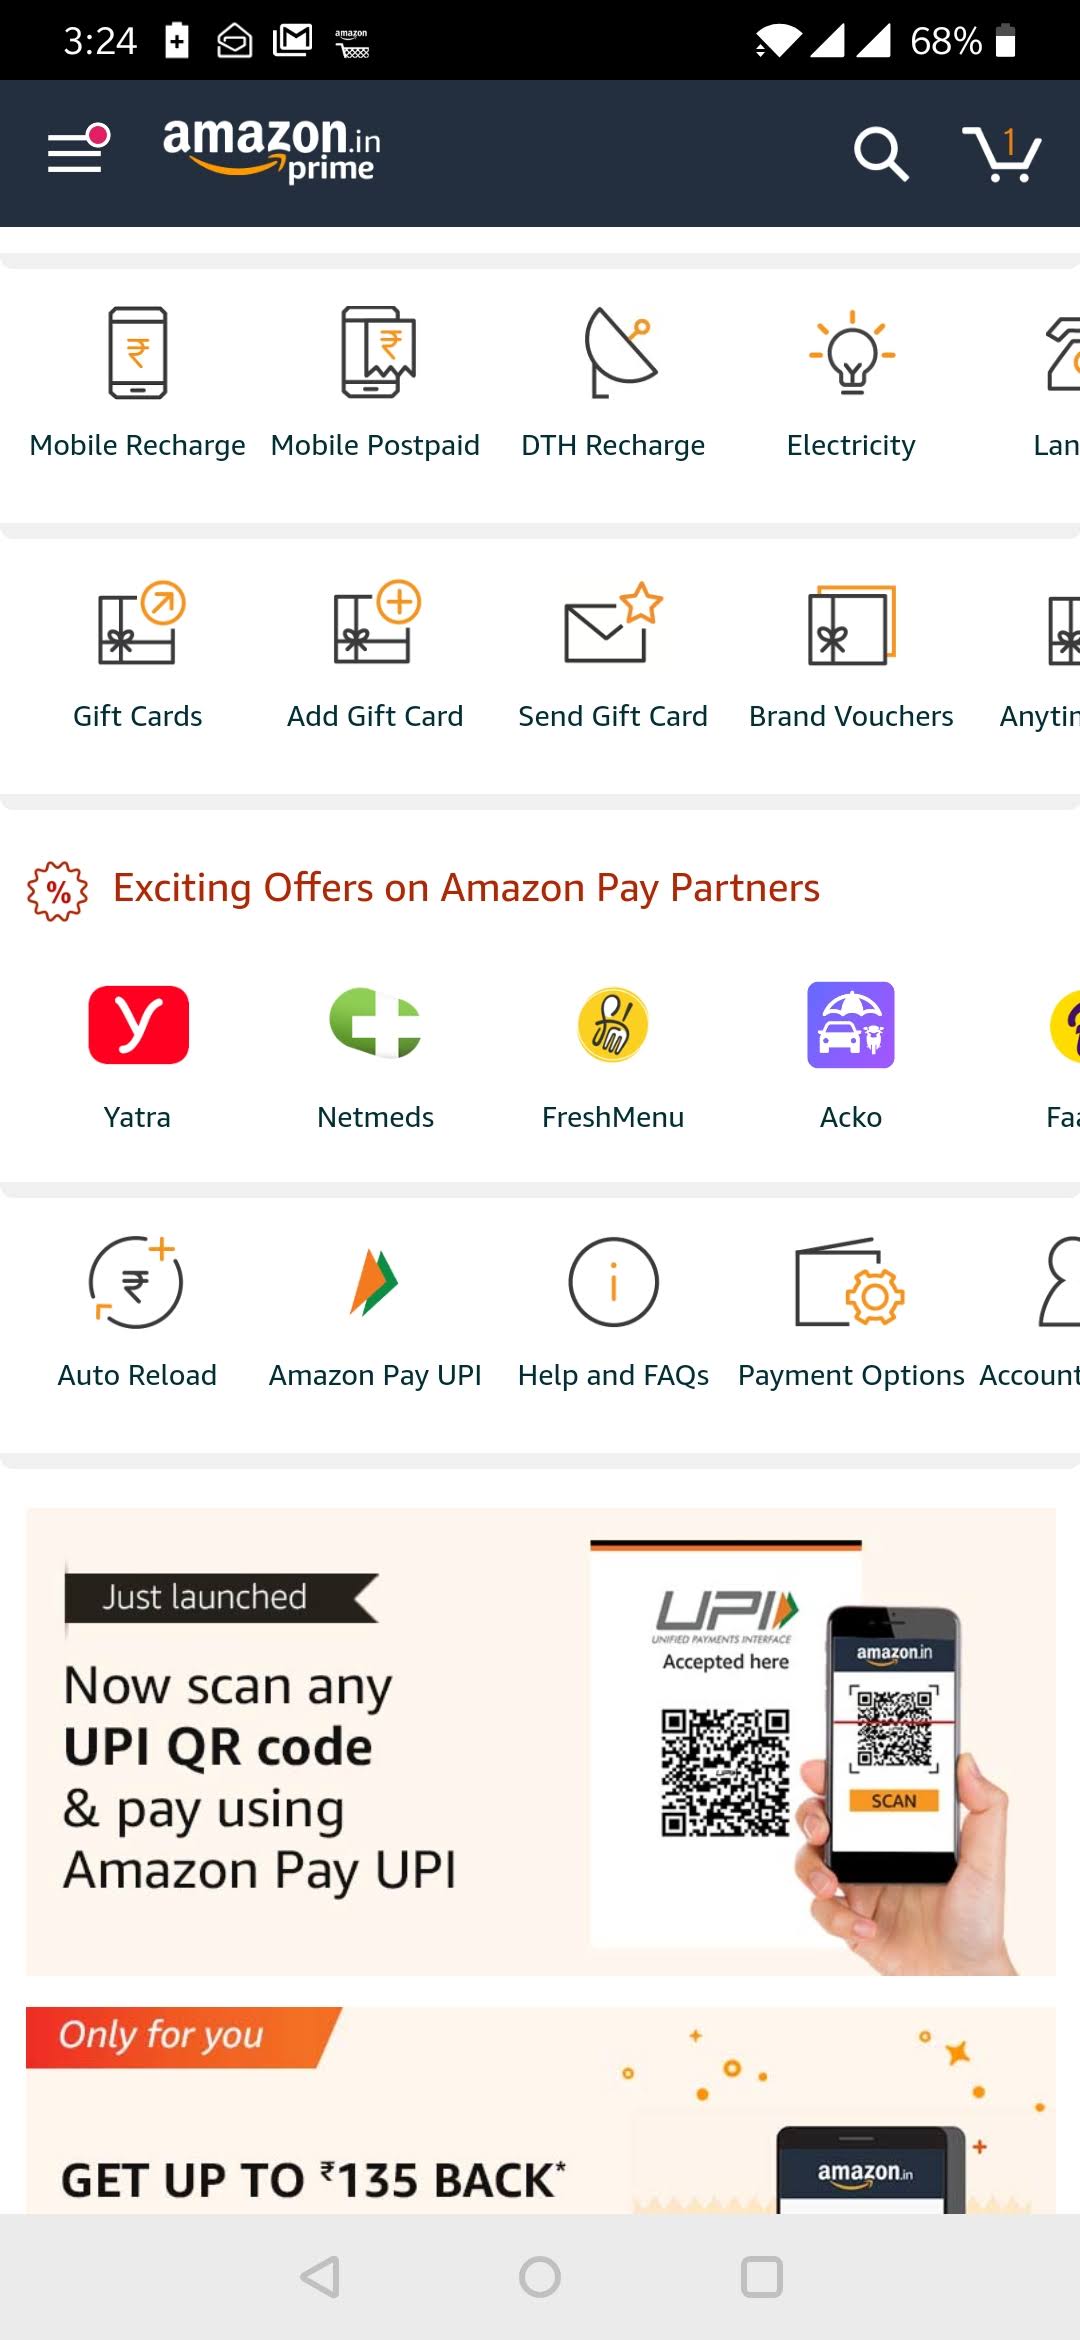Open Gift Cards section

point(140,622)
